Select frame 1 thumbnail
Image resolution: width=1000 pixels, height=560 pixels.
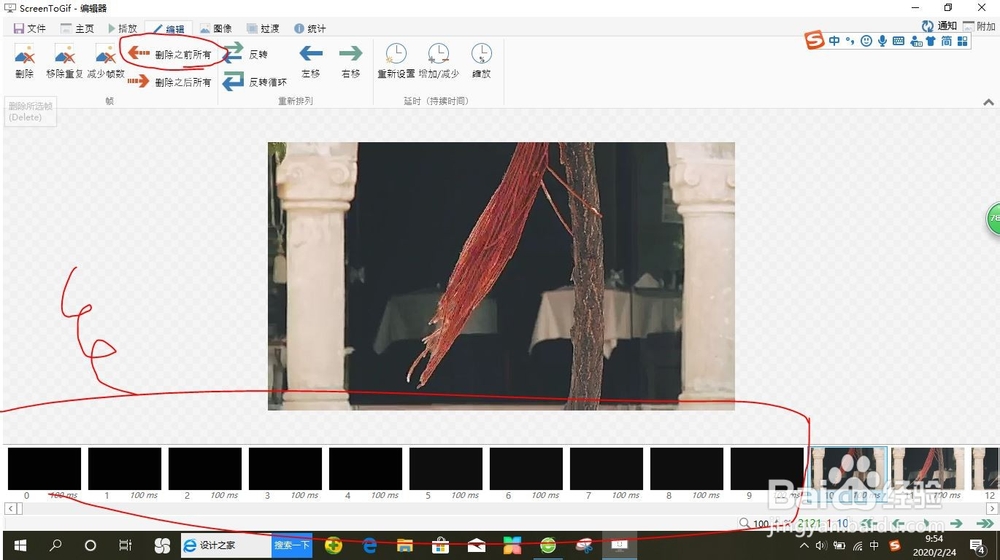[124, 469]
